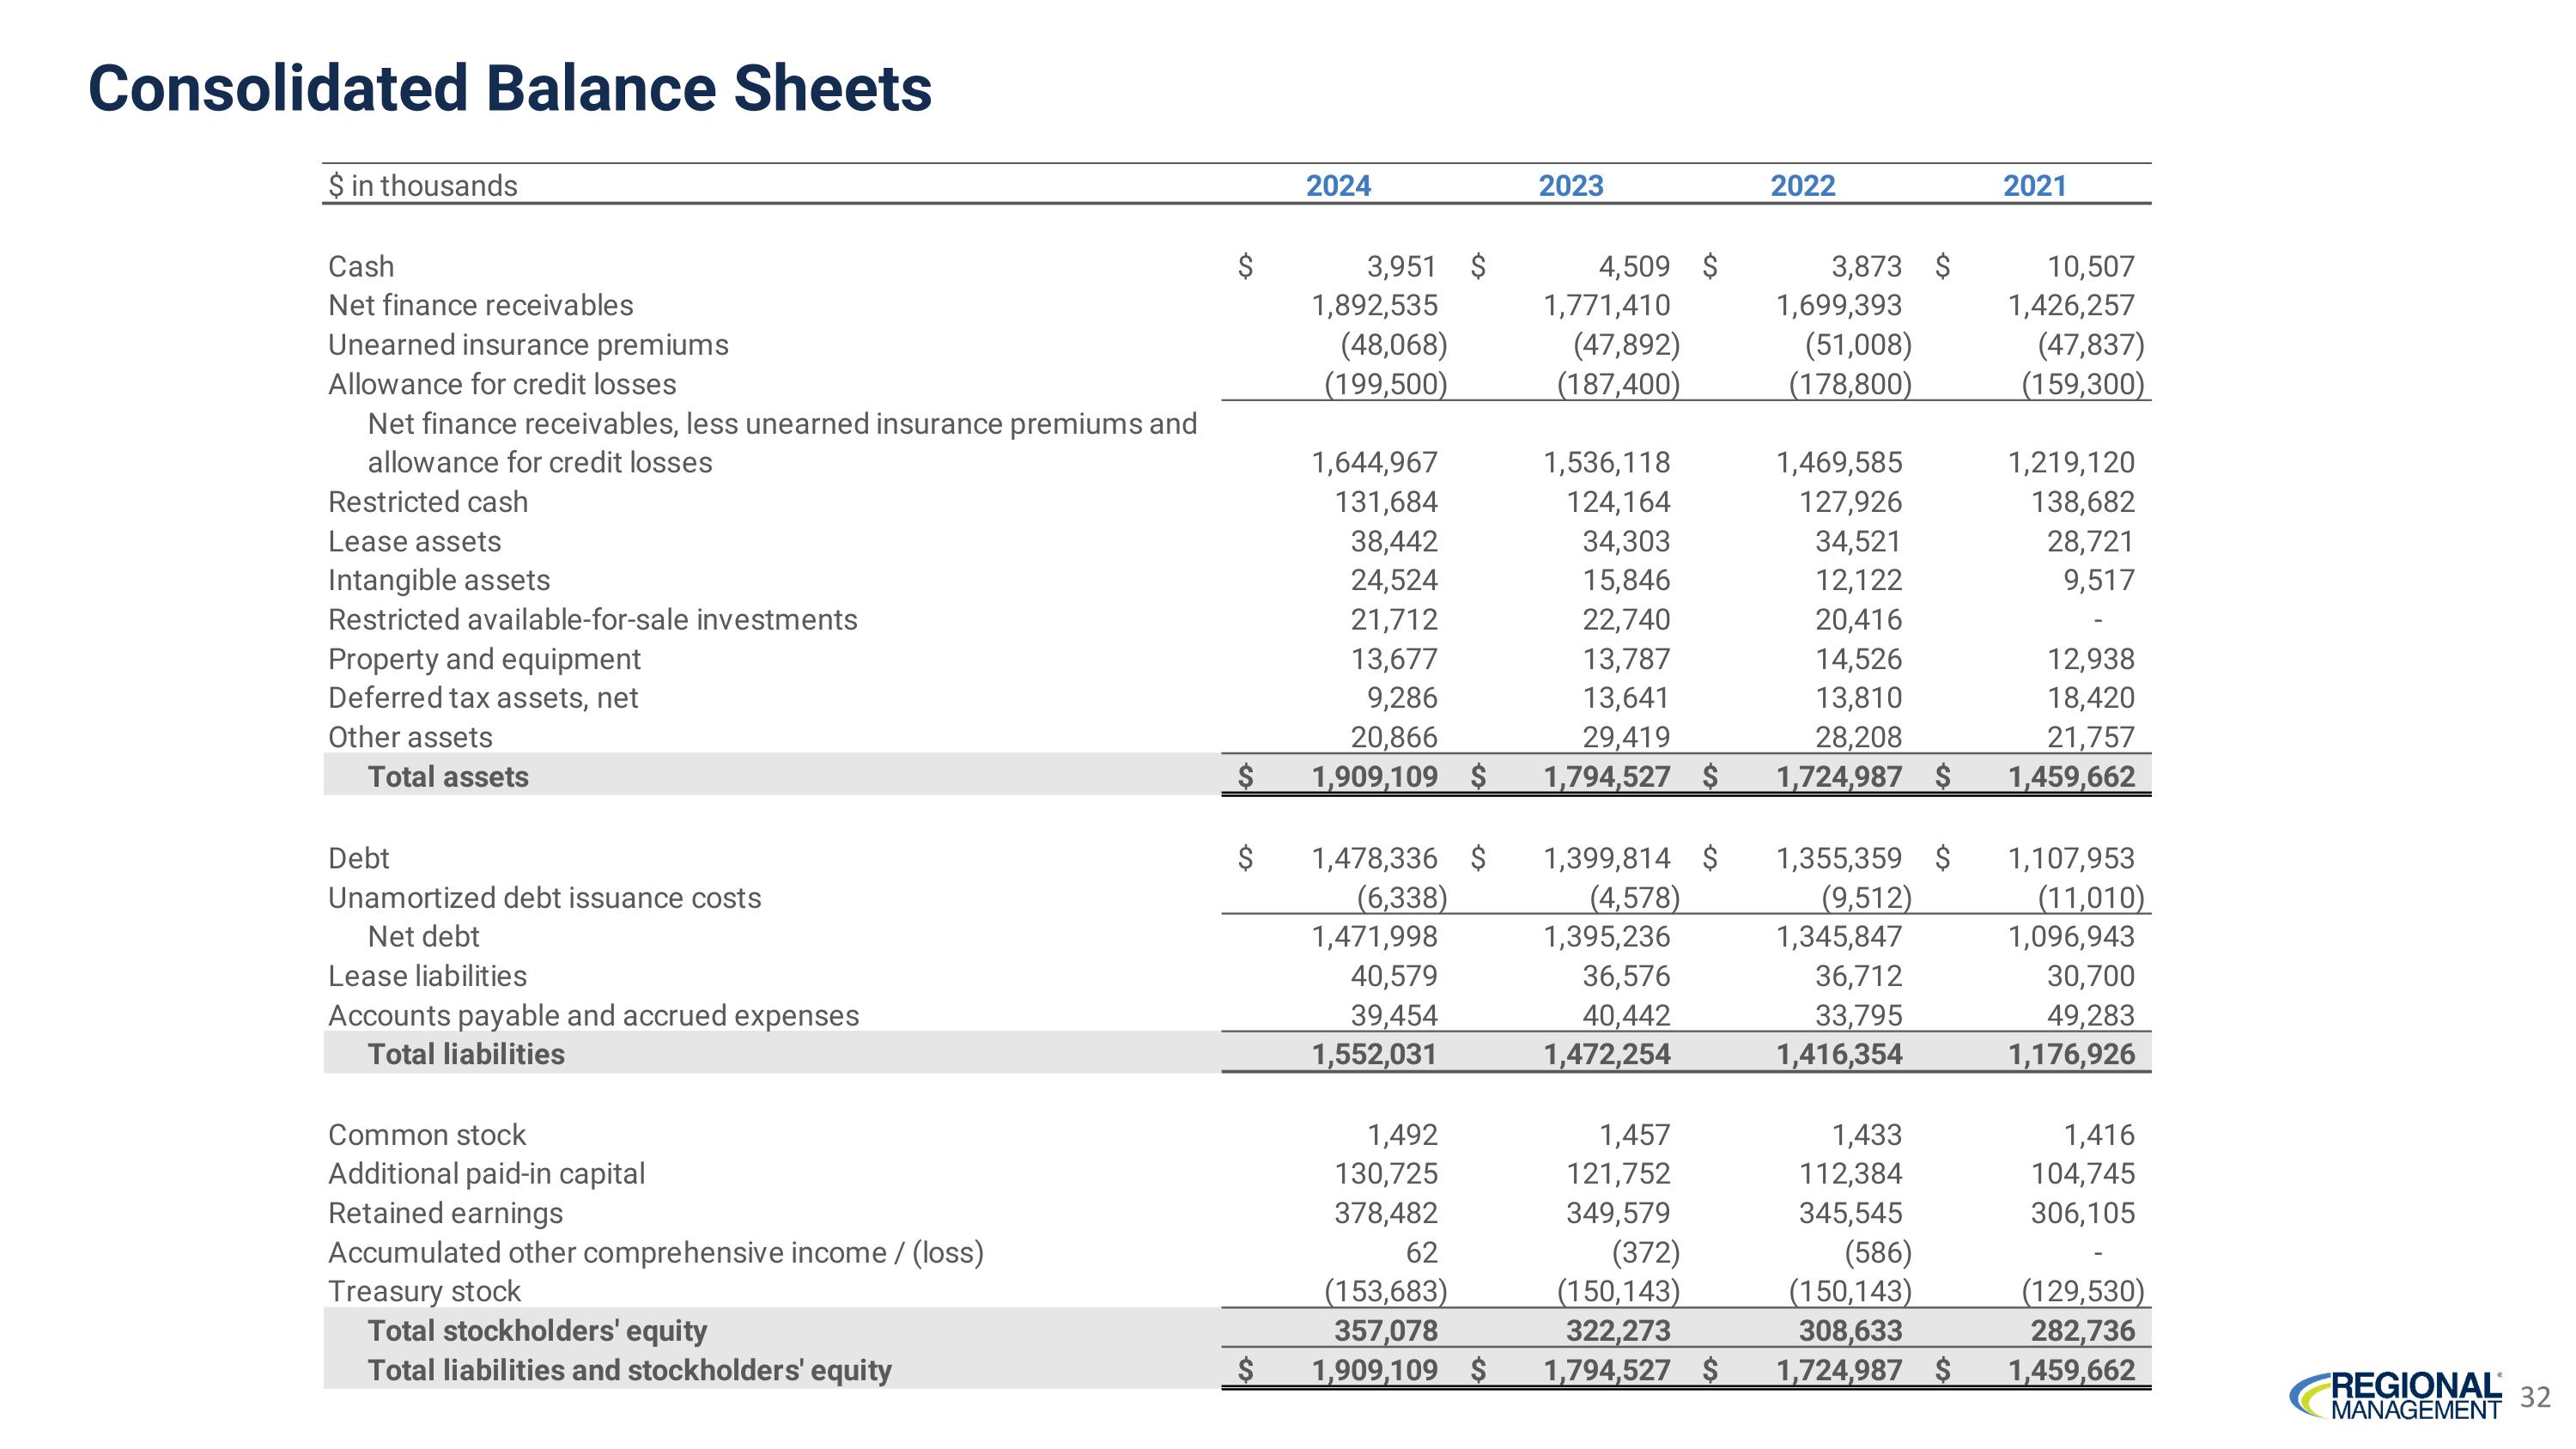Screen dimensions: 2576x1449
Task: Select the 2022 column header
Action: click(1802, 186)
